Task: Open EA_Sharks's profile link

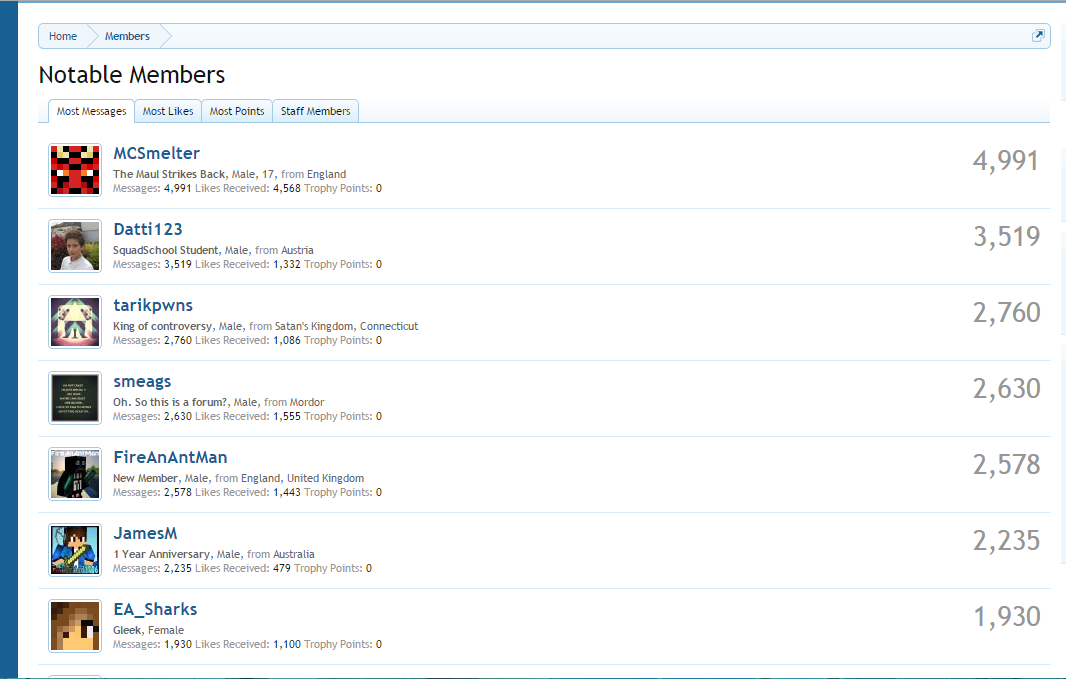Action: tap(155, 610)
